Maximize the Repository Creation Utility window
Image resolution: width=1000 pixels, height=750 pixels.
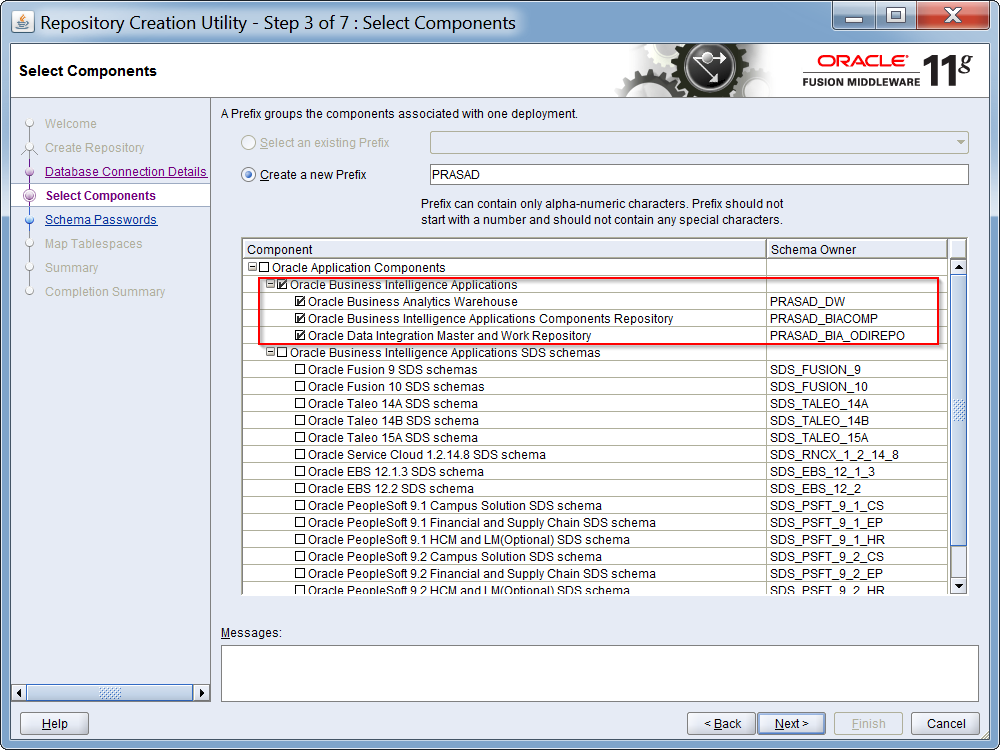pos(895,16)
